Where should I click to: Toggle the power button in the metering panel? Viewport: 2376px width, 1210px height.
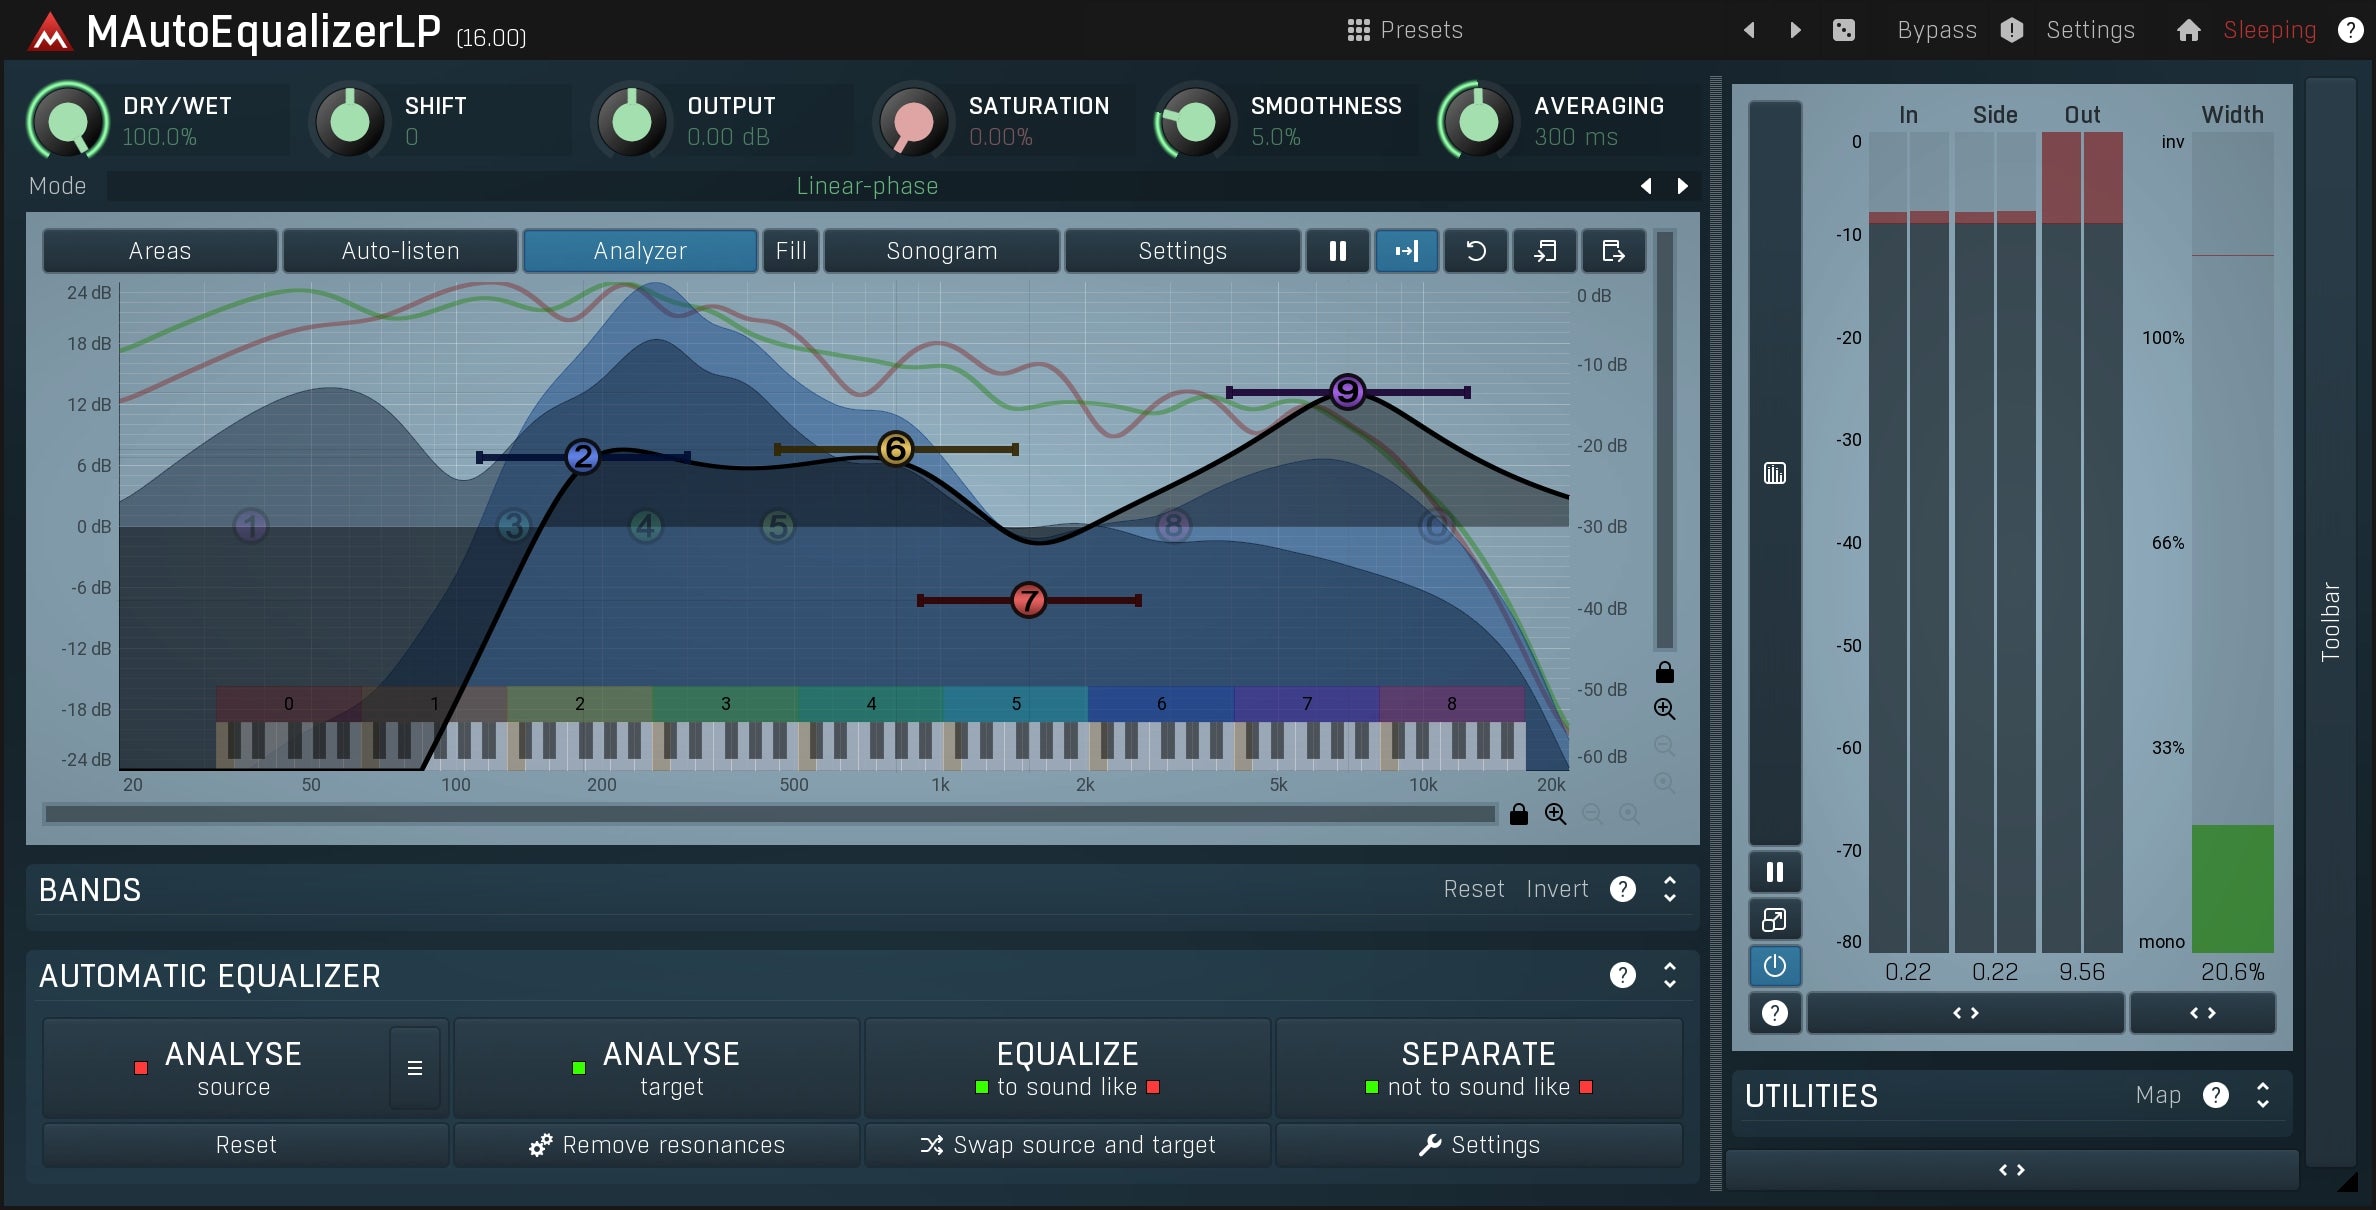click(1774, 966)
